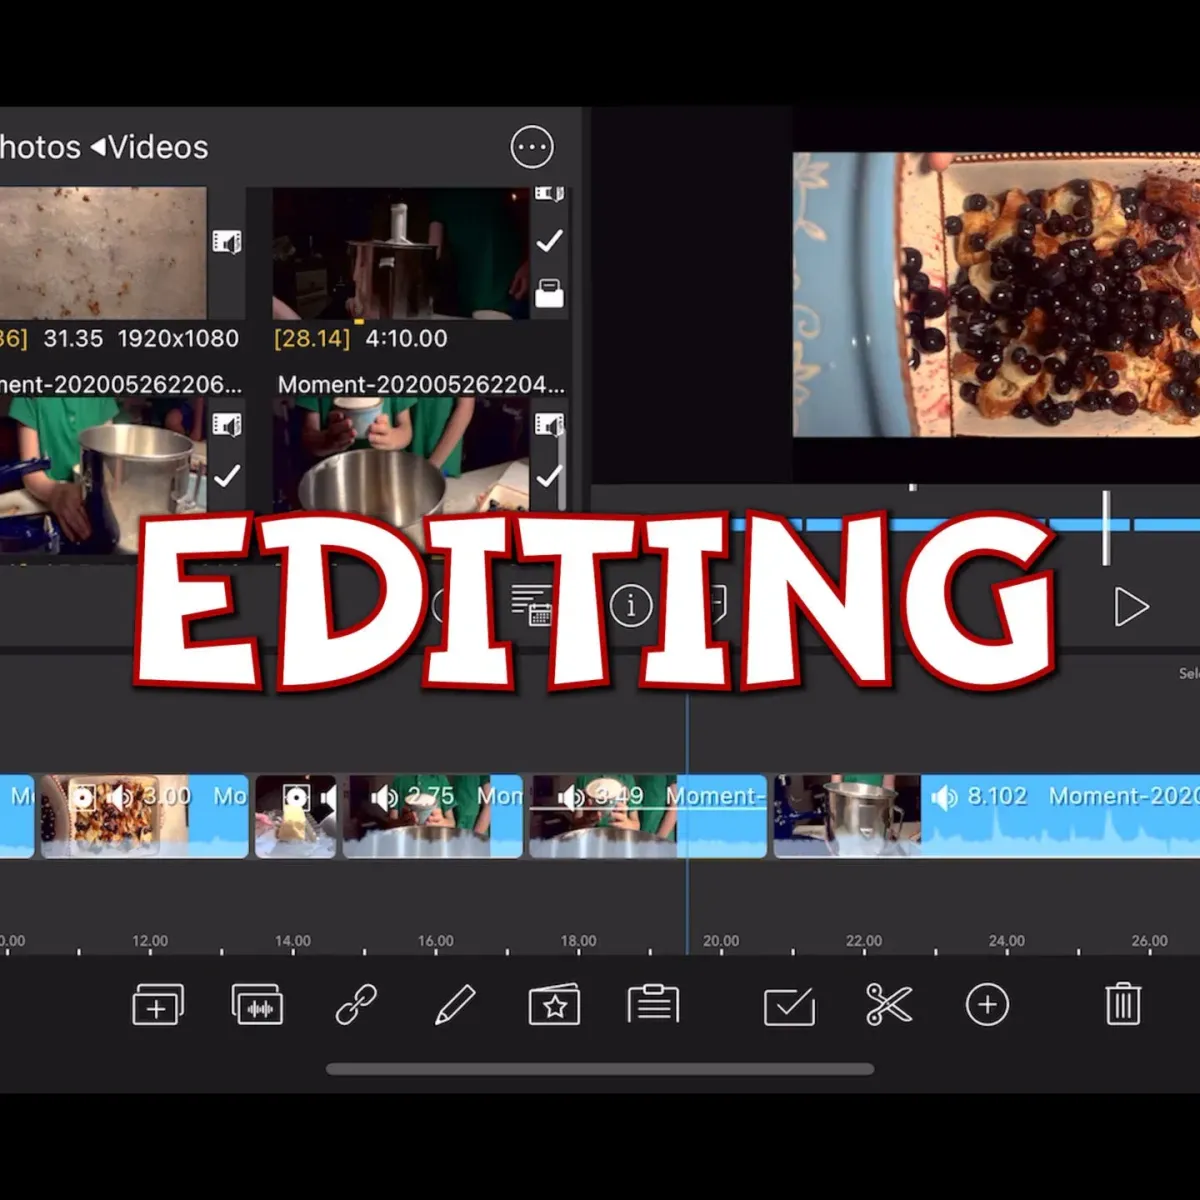Split the clip with the scissors tool

pos(889,1005)
